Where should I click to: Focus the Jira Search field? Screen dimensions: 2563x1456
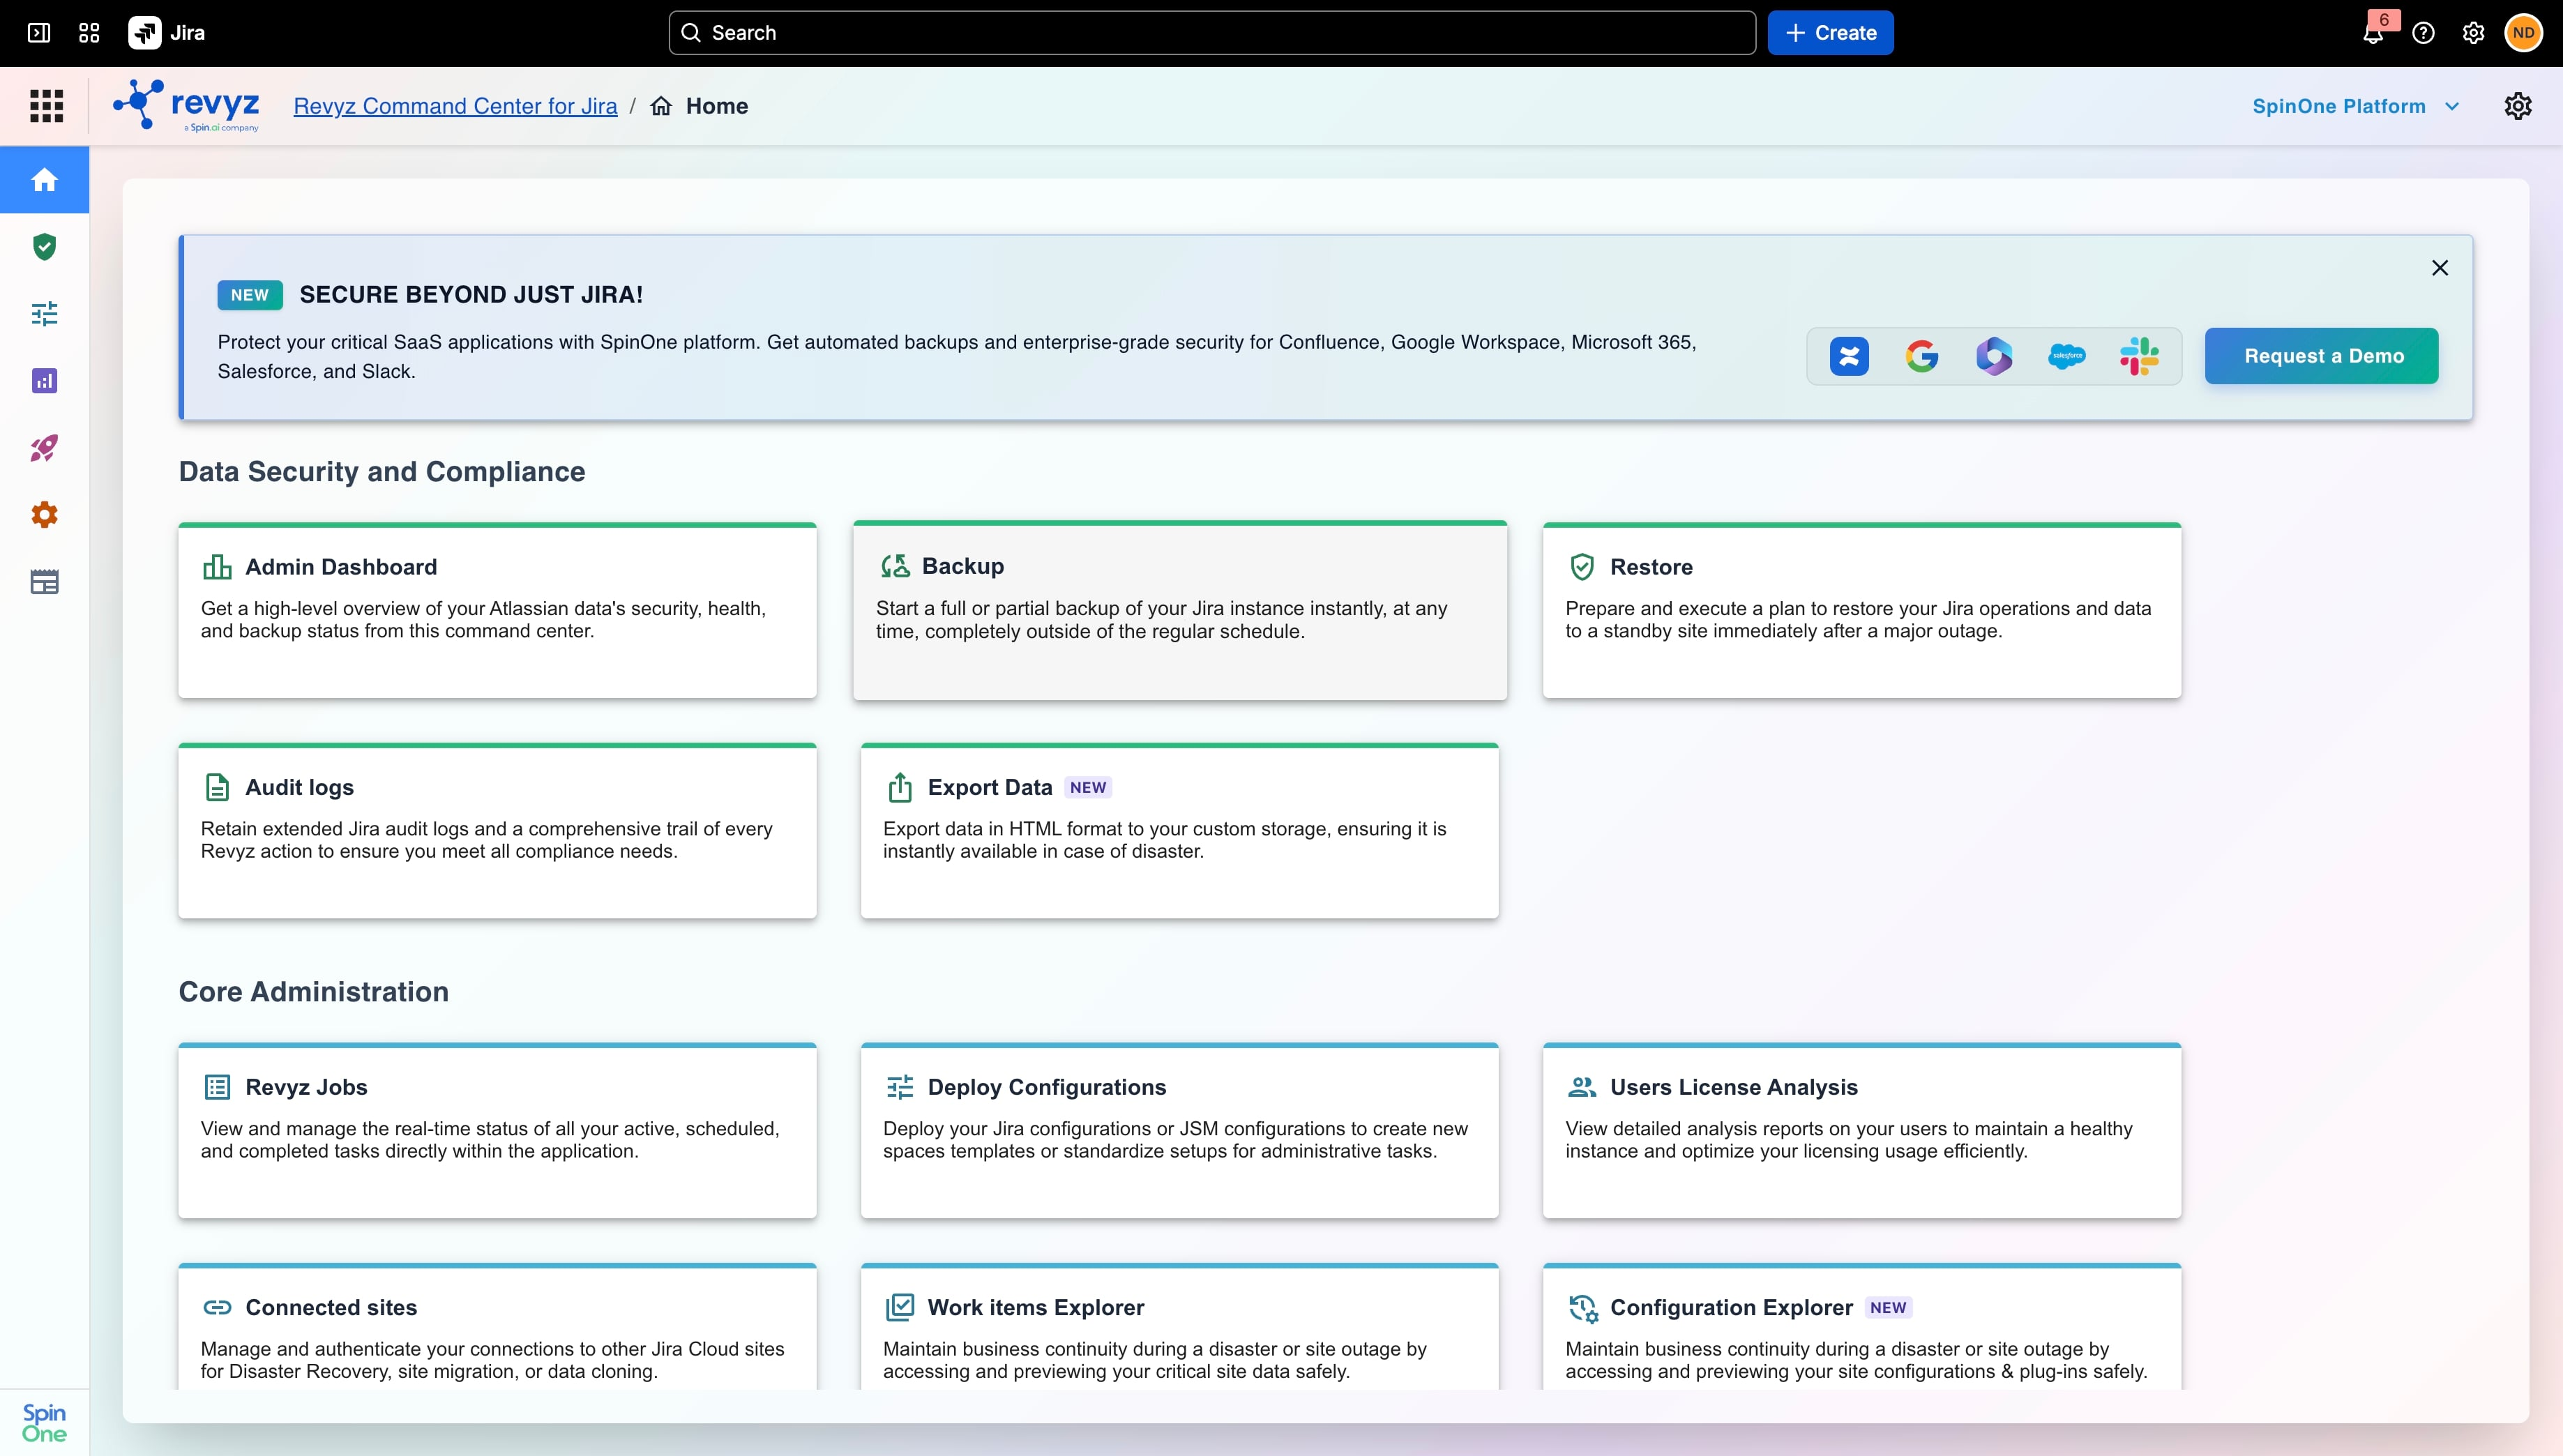pos(1212,33)
